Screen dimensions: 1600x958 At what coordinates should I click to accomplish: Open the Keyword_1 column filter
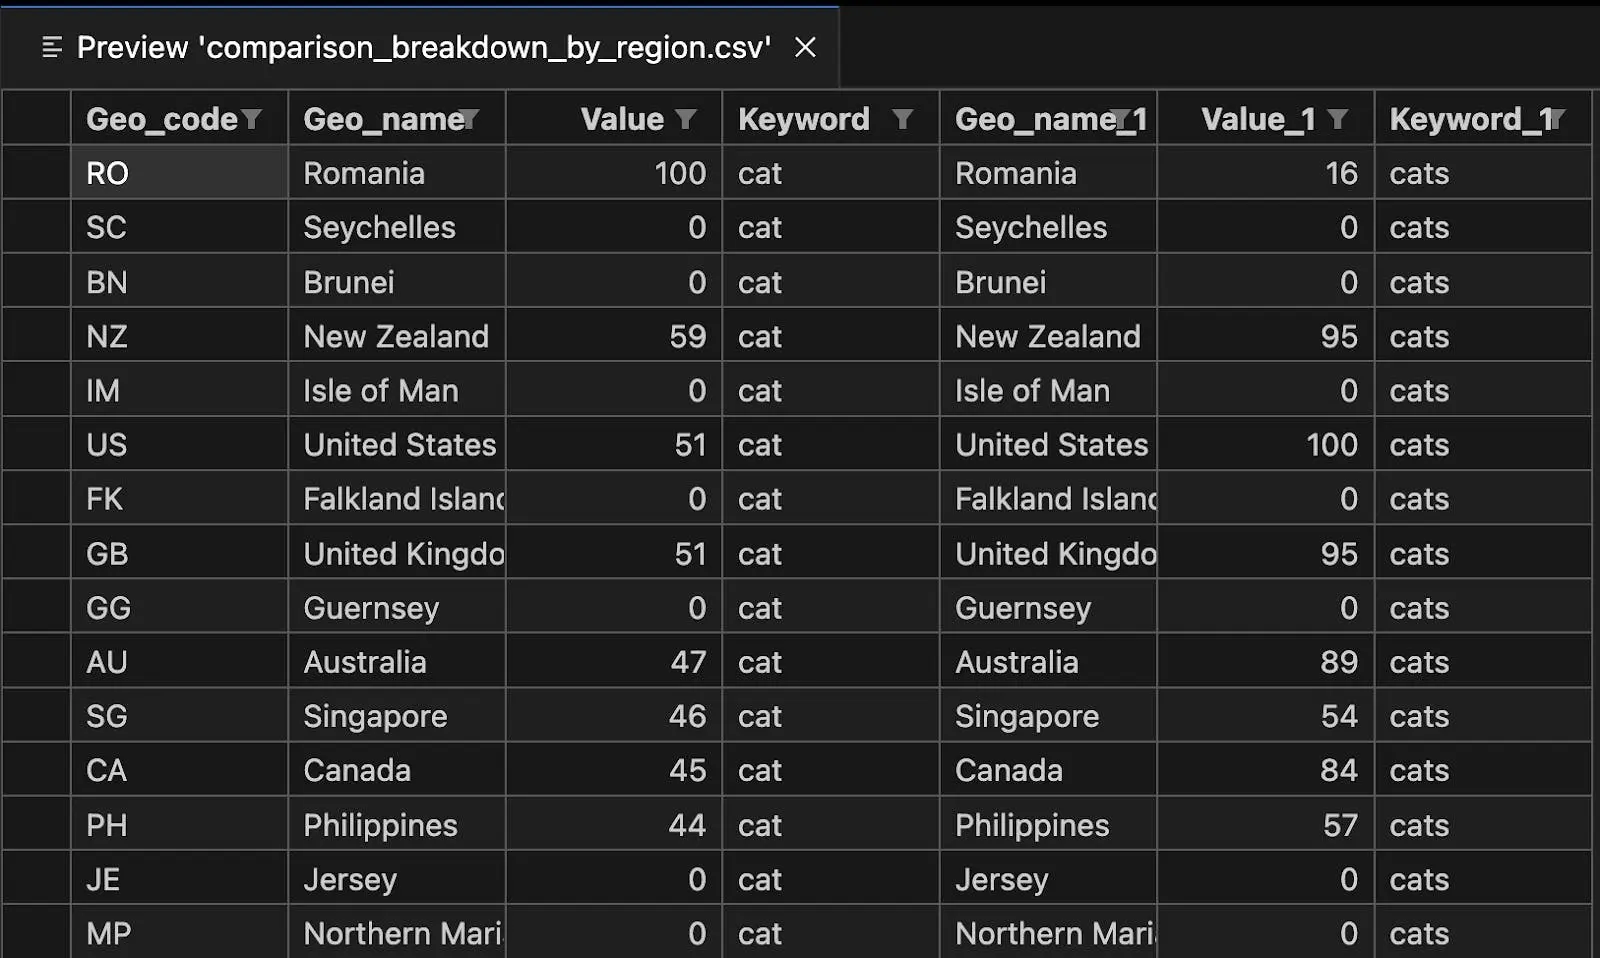click(1554, 120)
